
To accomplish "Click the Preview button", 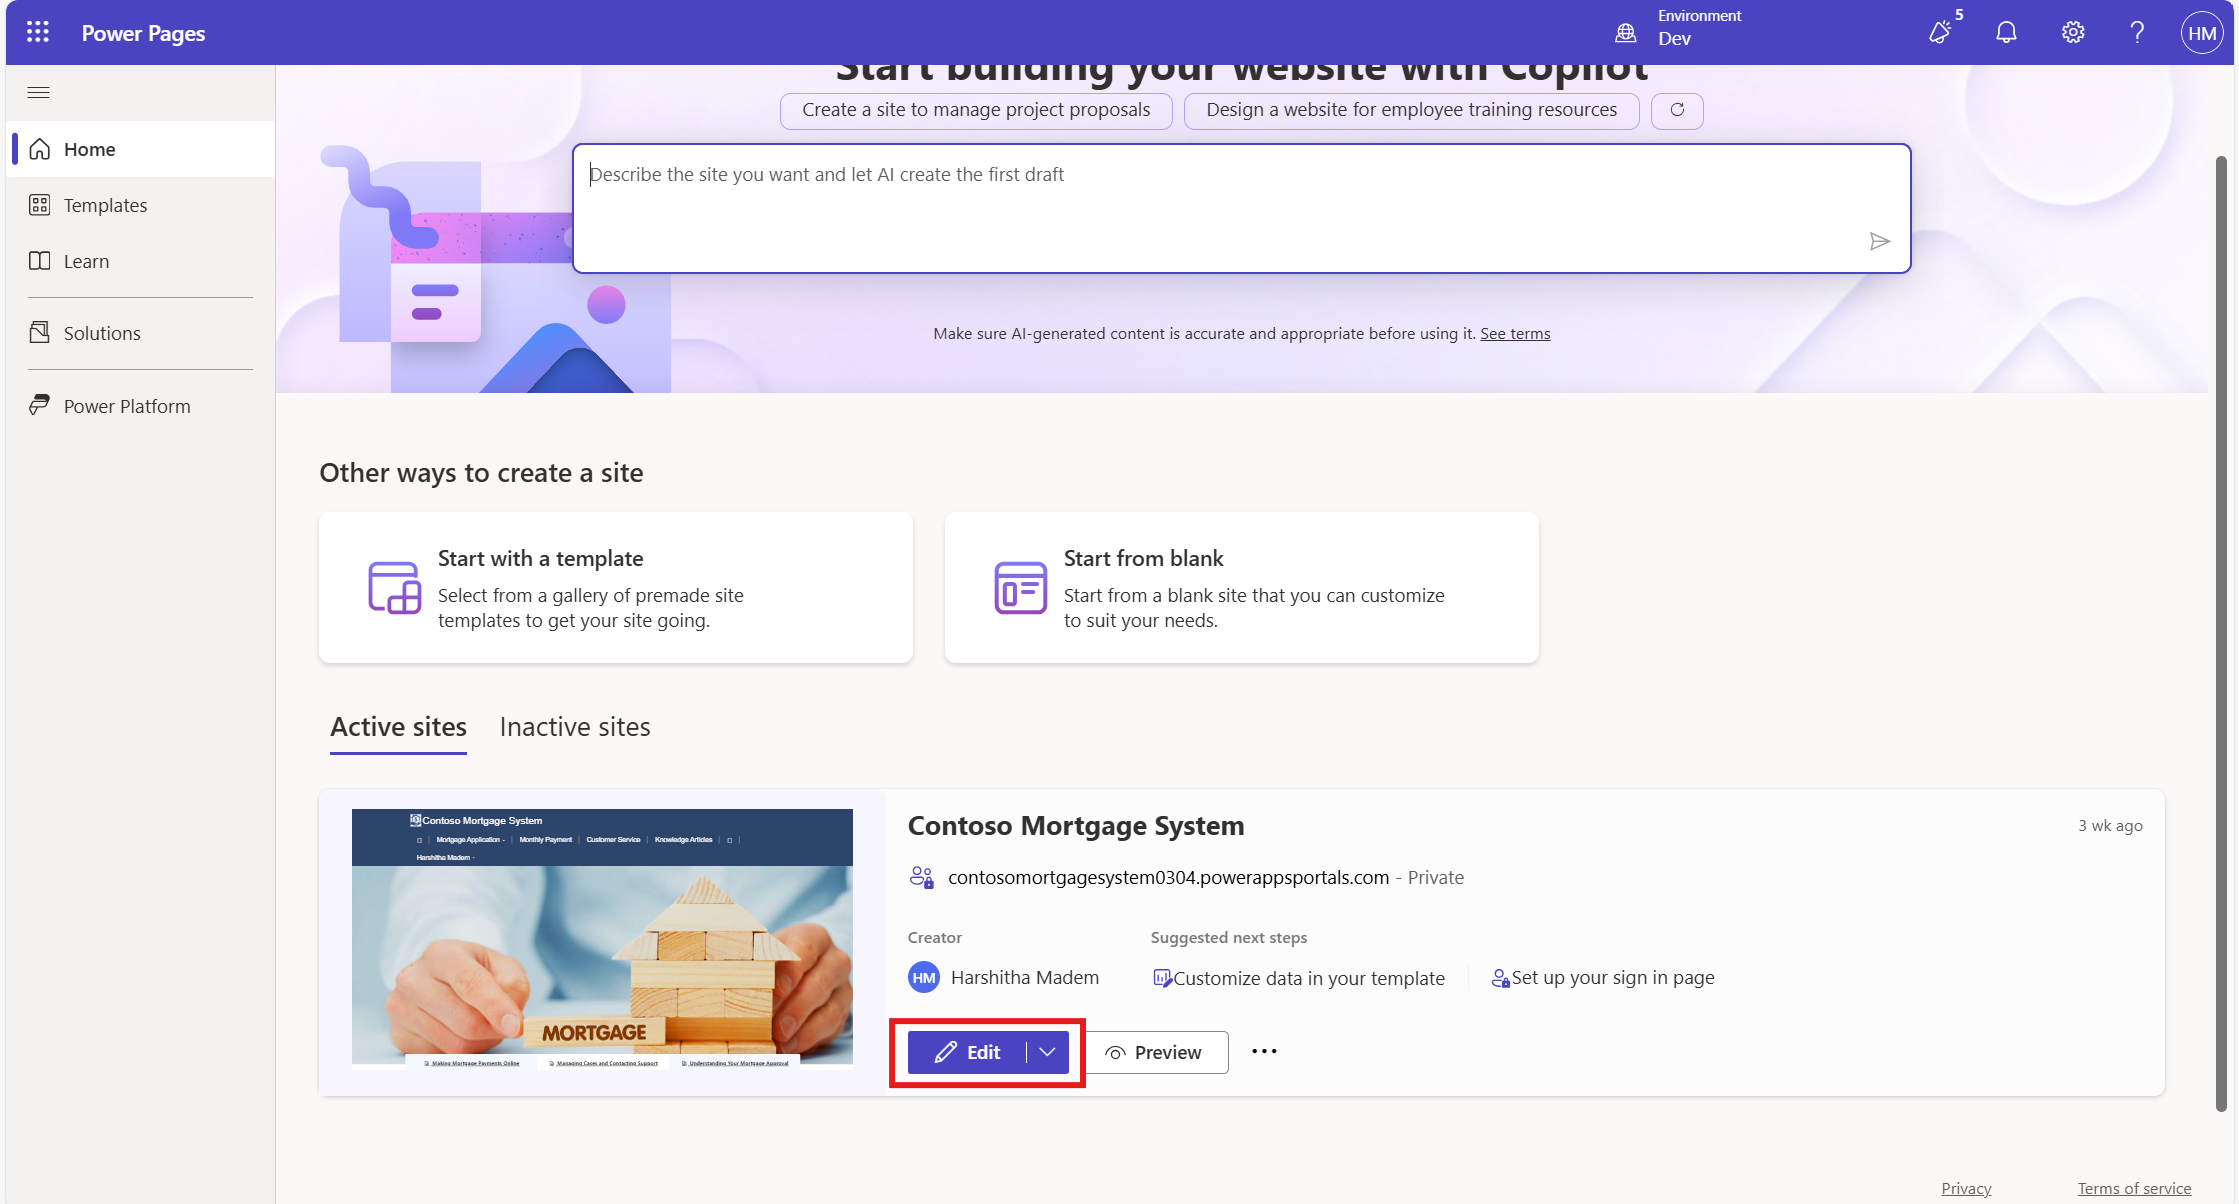I will (x=1156, y=1052).
